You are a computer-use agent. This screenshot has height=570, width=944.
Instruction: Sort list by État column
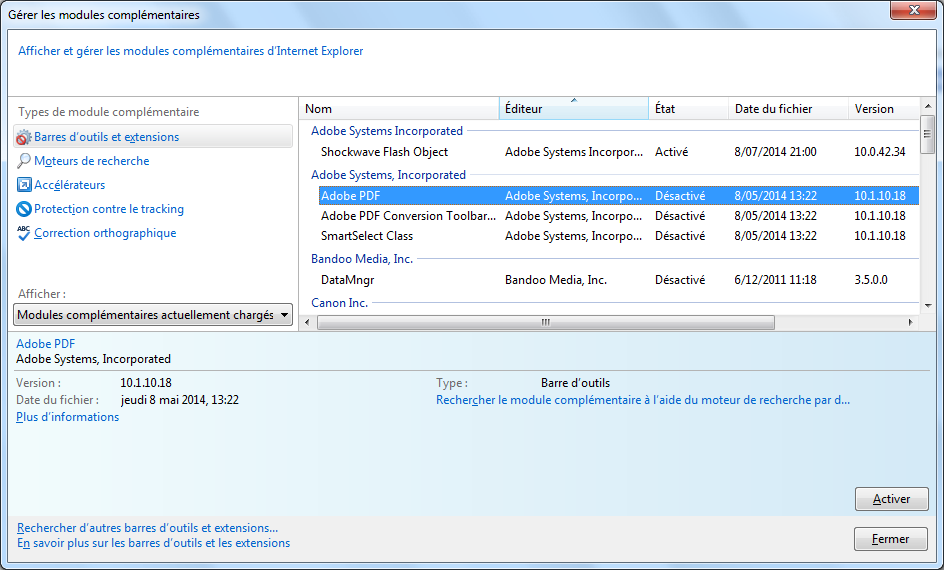click(x=688, y=109)
